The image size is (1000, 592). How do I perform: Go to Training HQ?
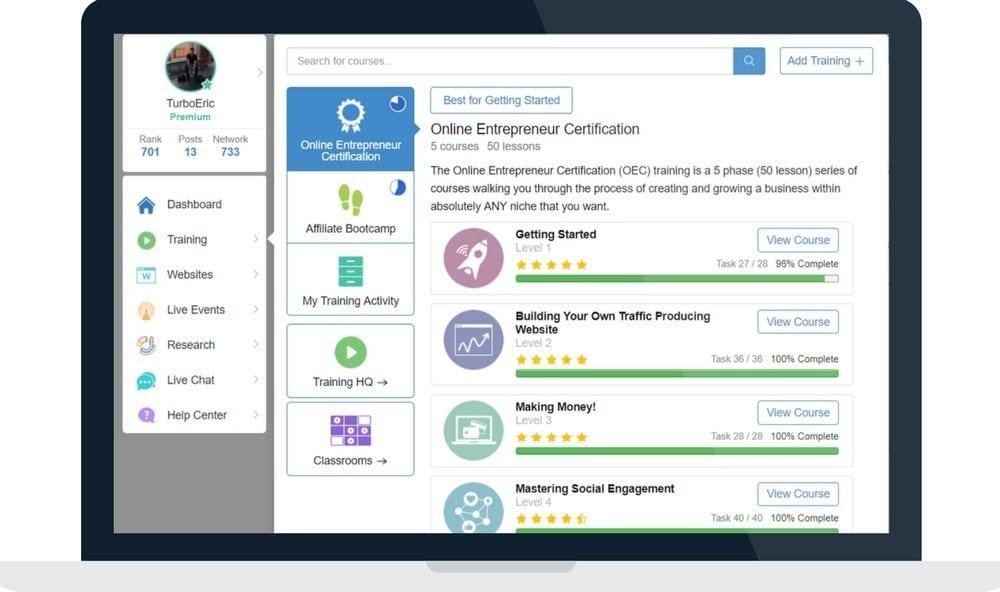pos(350,361)
